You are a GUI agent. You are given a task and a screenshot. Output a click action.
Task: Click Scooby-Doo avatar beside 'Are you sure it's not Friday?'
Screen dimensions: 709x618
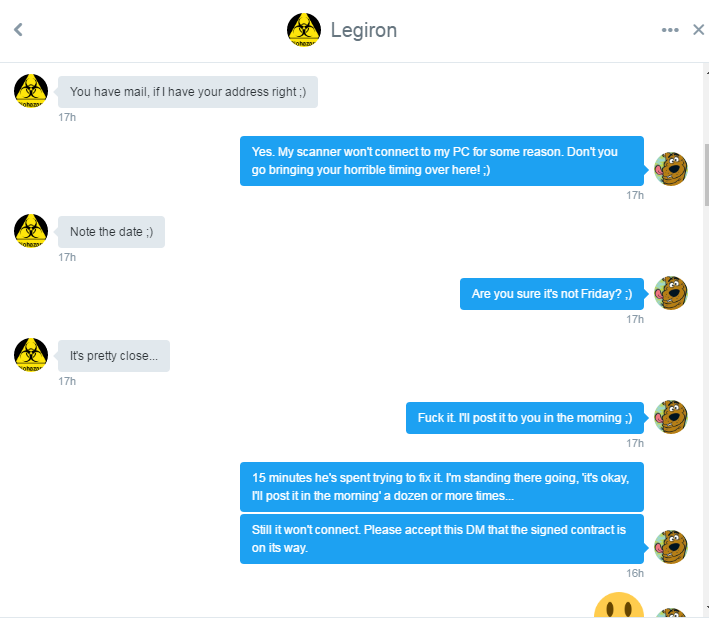point(671,293)
